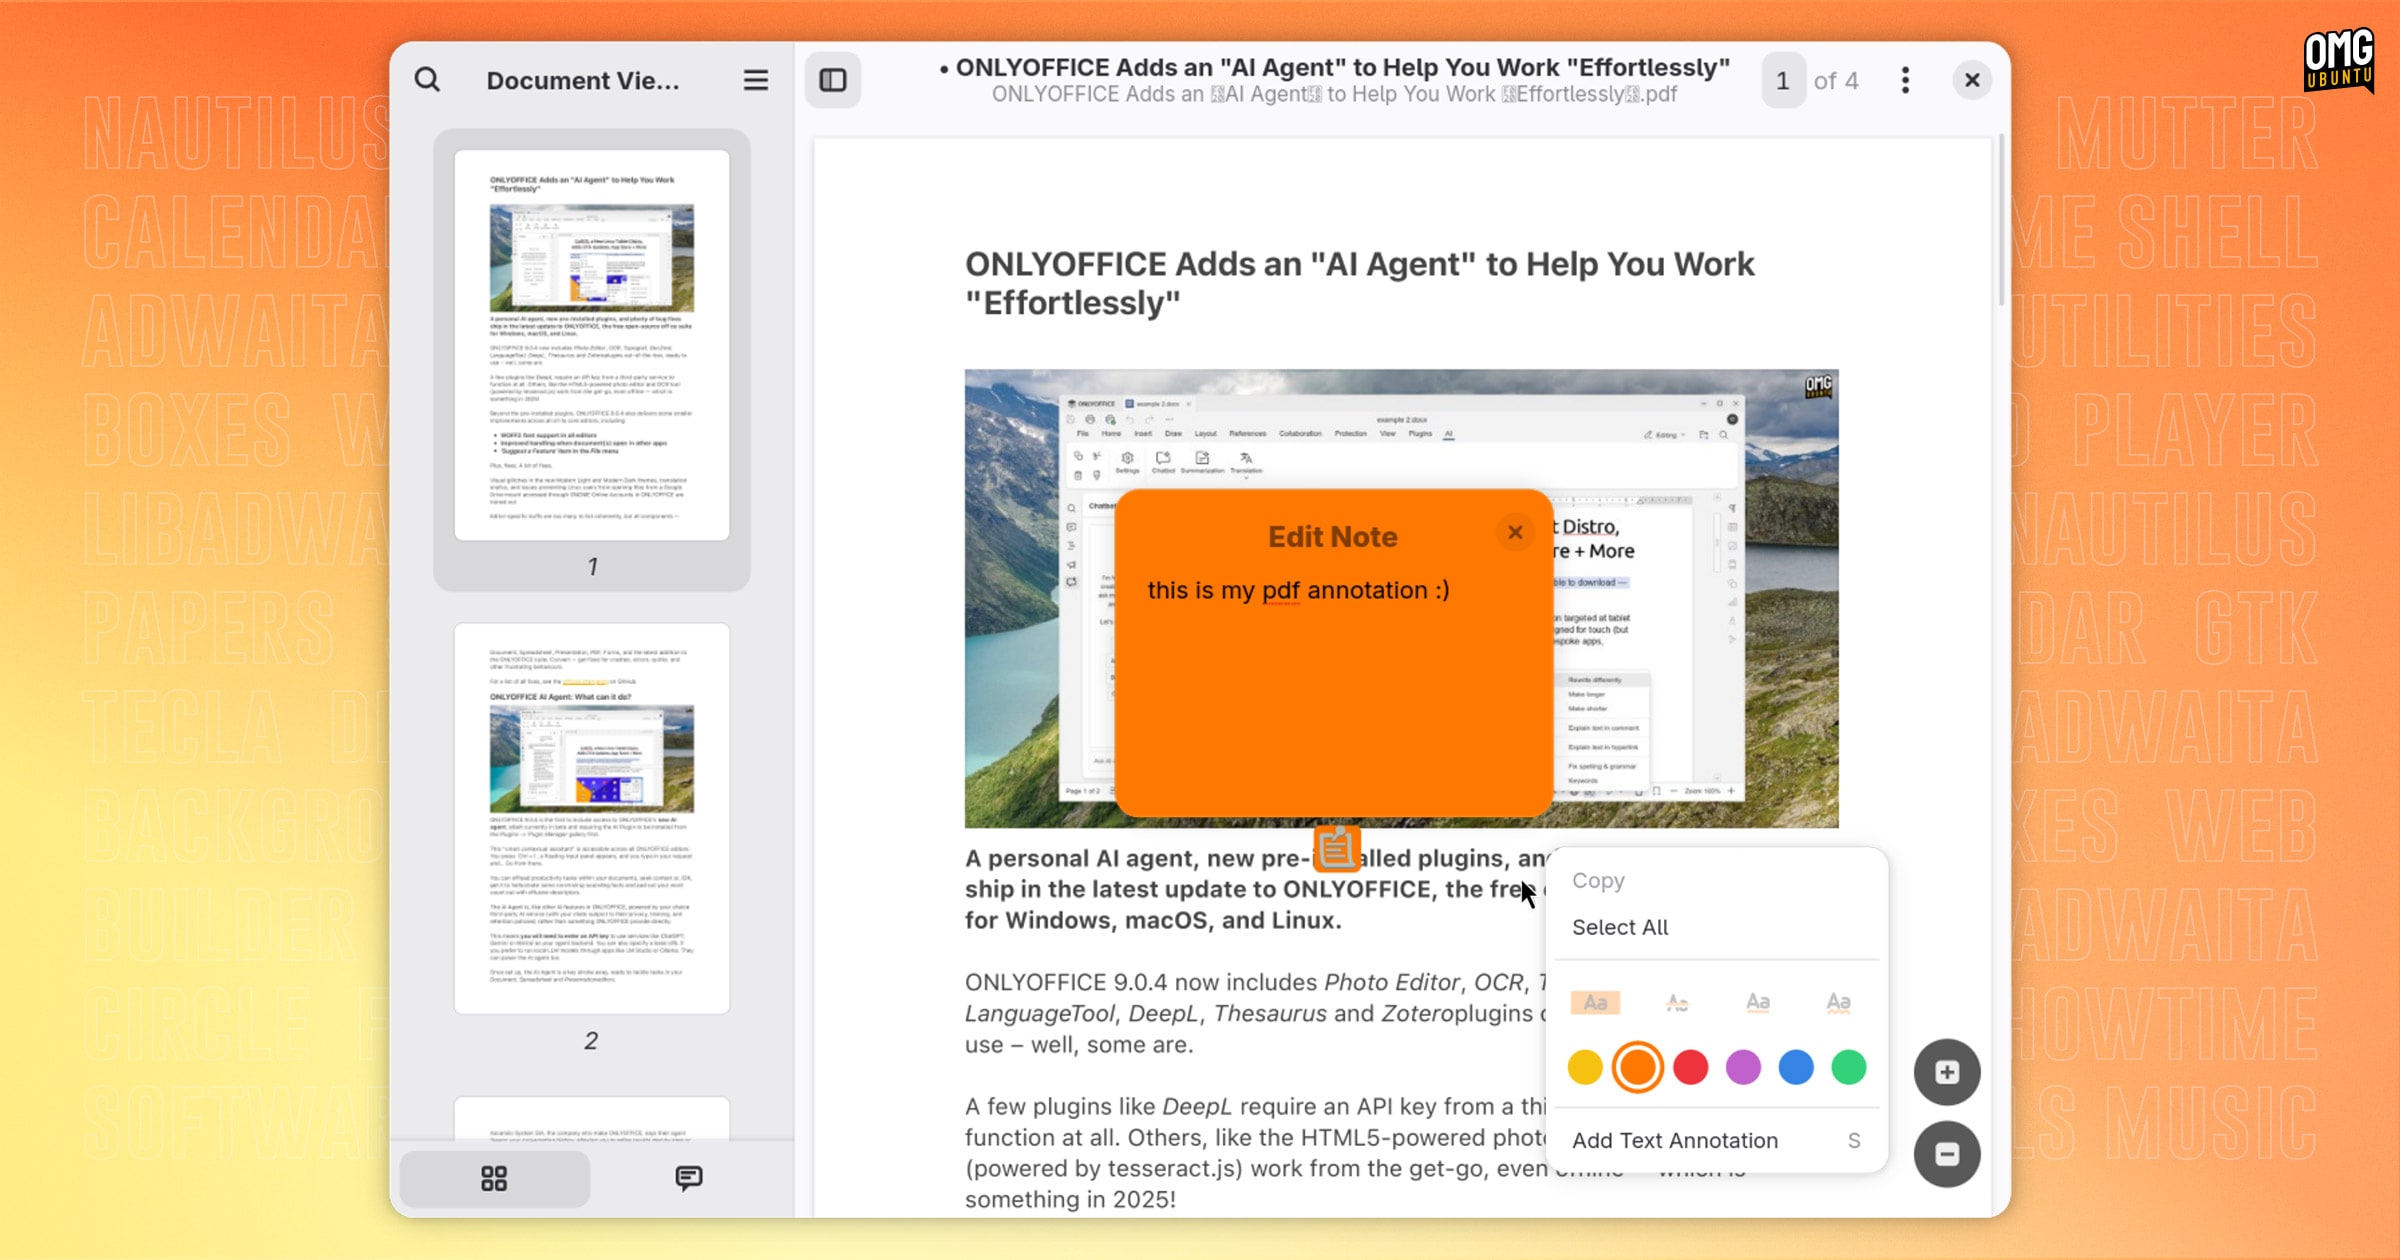Open search in the sidebar
This screenshot has width=2400, height=1260.
click(x=427, y=80)
